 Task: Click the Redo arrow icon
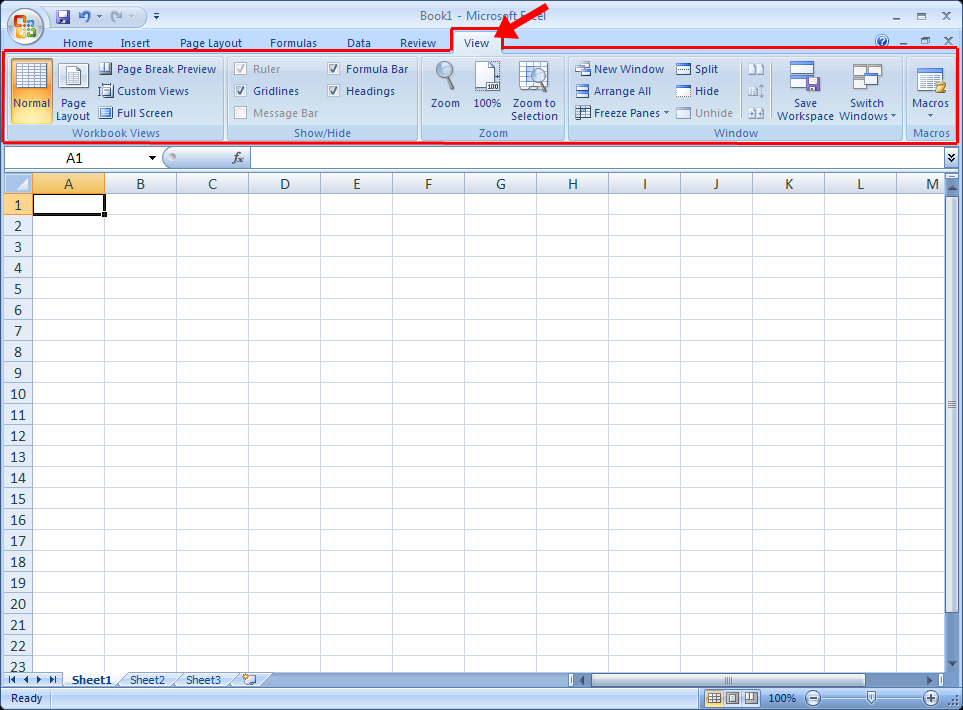pos(116,17)
